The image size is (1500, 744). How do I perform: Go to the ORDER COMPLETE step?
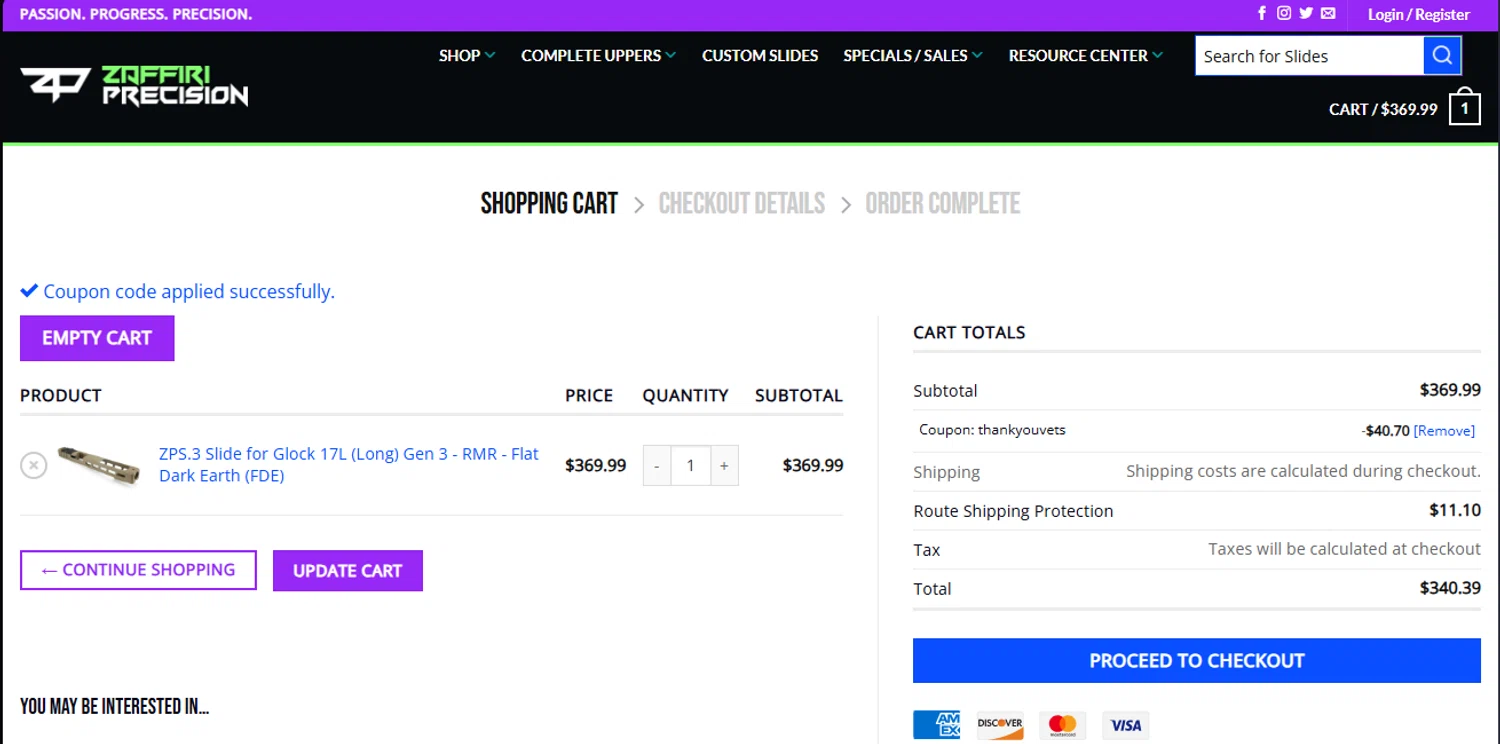click(x=943, y=204)
